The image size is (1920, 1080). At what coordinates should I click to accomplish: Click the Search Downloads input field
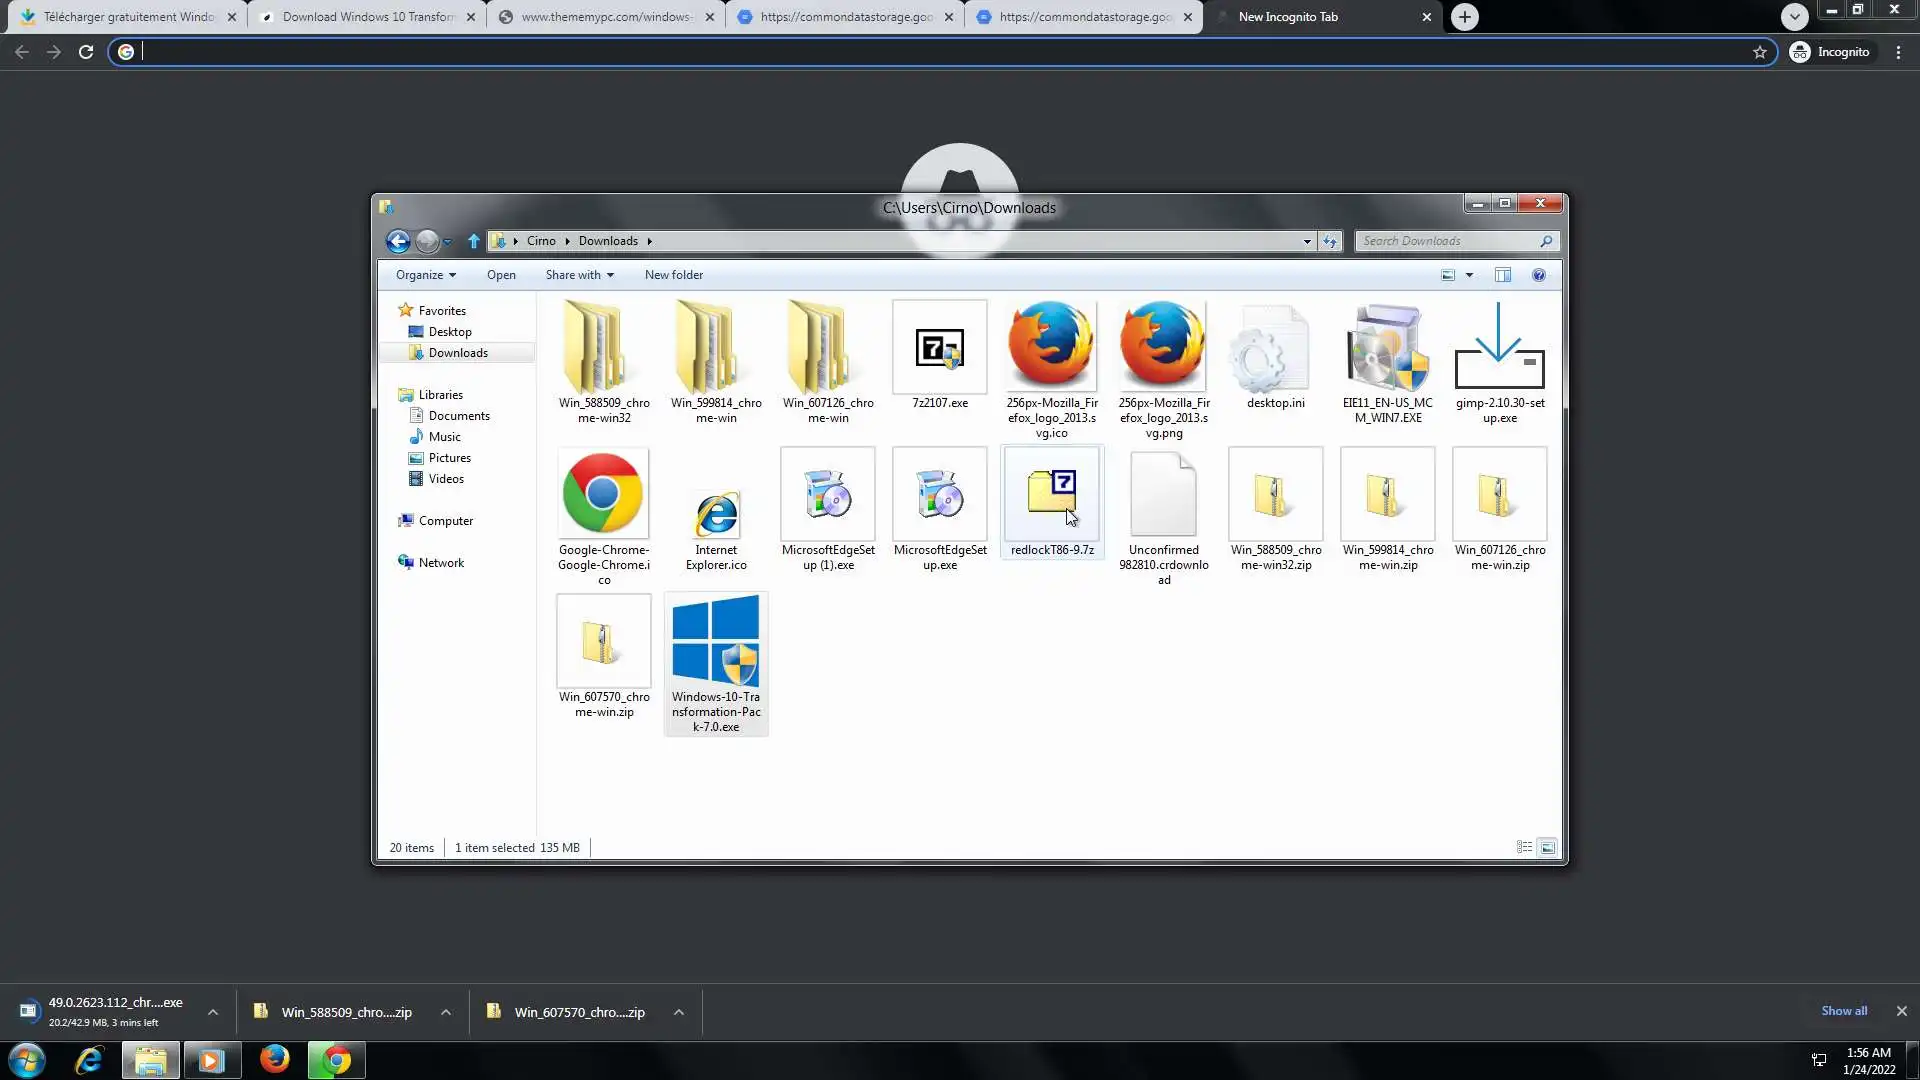(1448, 241)
